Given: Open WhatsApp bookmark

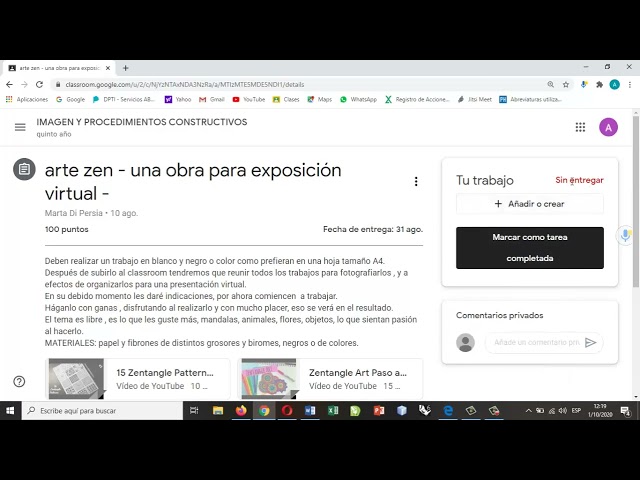Looking at the screenshot, I should point(358,99).
